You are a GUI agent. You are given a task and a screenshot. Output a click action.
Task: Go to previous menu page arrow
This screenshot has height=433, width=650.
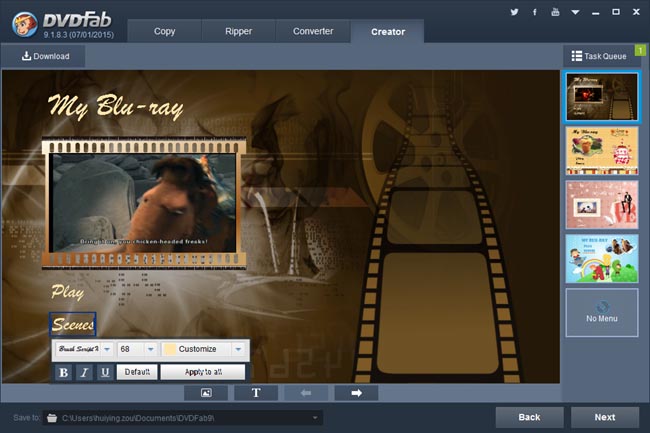[306, 393]
